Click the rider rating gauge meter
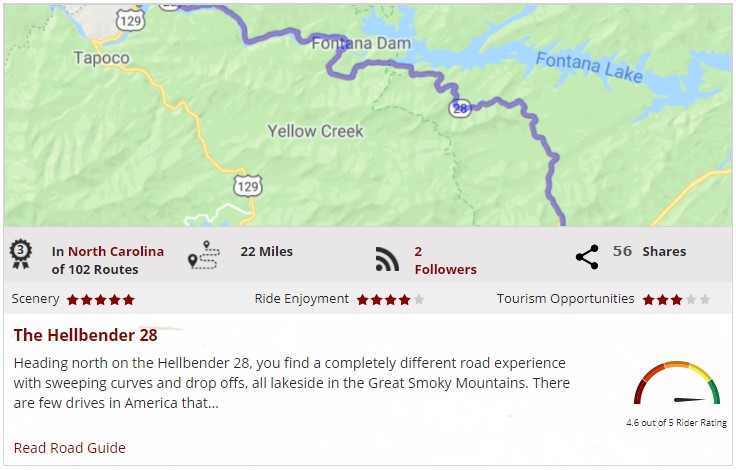This screenshot has width=736, height=470. click(676, 386)
